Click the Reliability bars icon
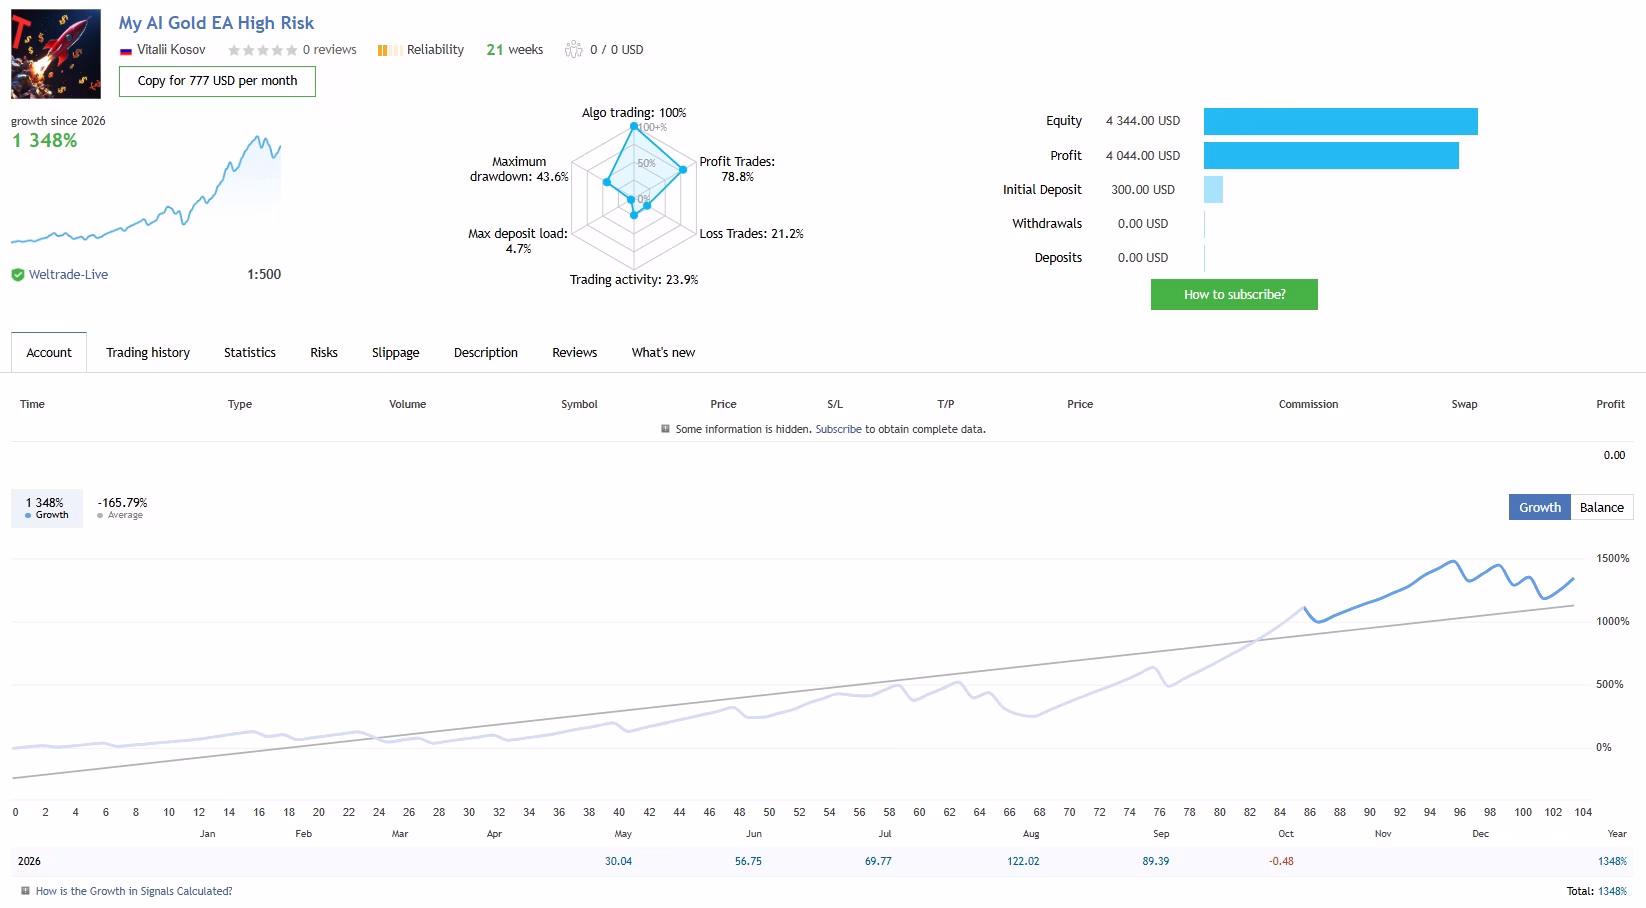 pyautogui.click(x=389, y=50)
